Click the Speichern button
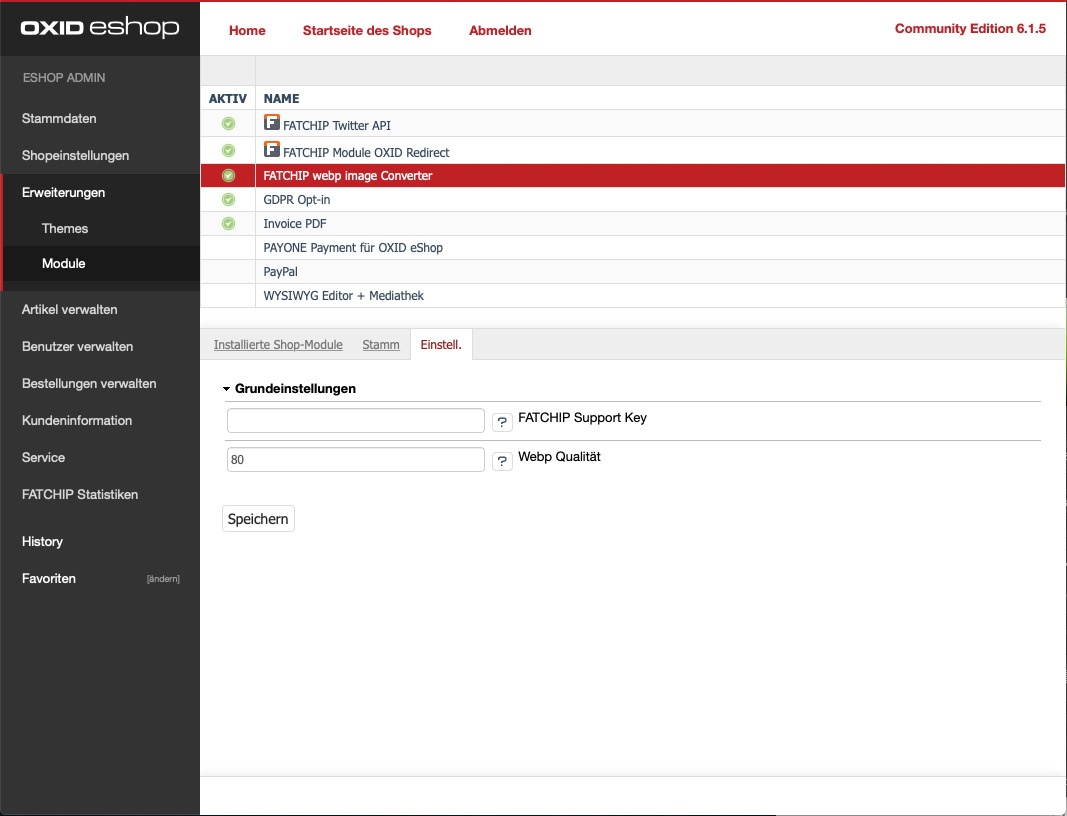 258,518
